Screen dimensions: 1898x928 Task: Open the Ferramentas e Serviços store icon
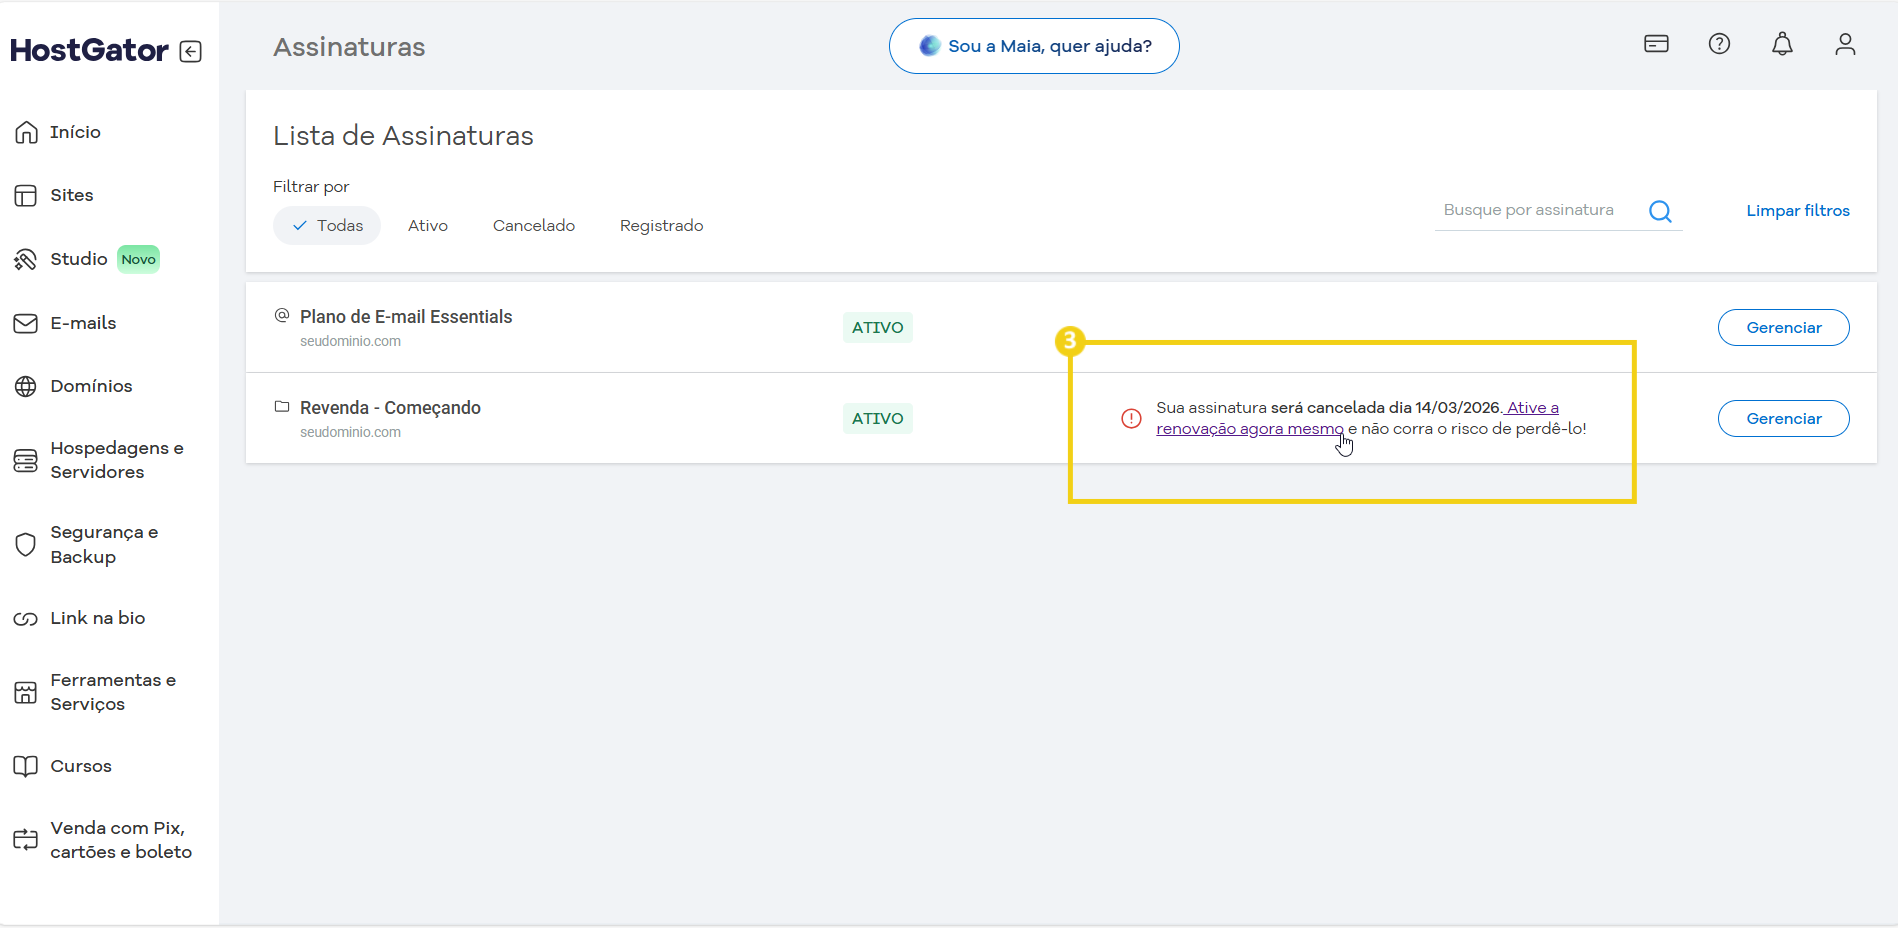(x=26, y=692)
